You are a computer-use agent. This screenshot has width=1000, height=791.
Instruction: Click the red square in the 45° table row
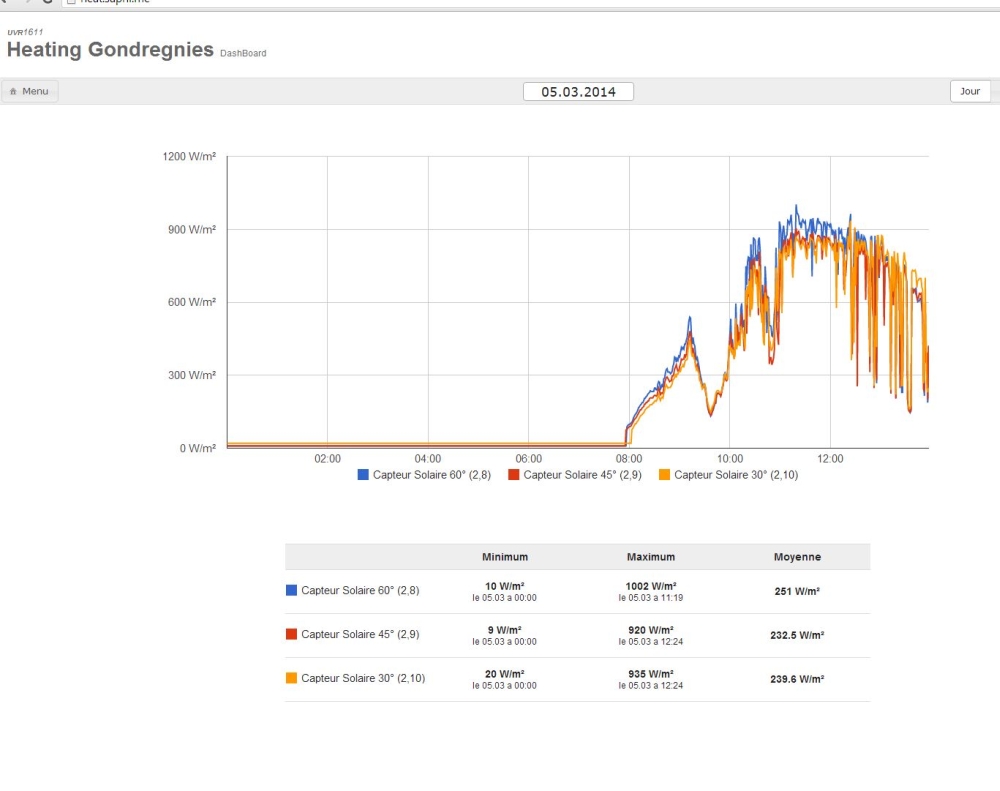pos(292,634)
